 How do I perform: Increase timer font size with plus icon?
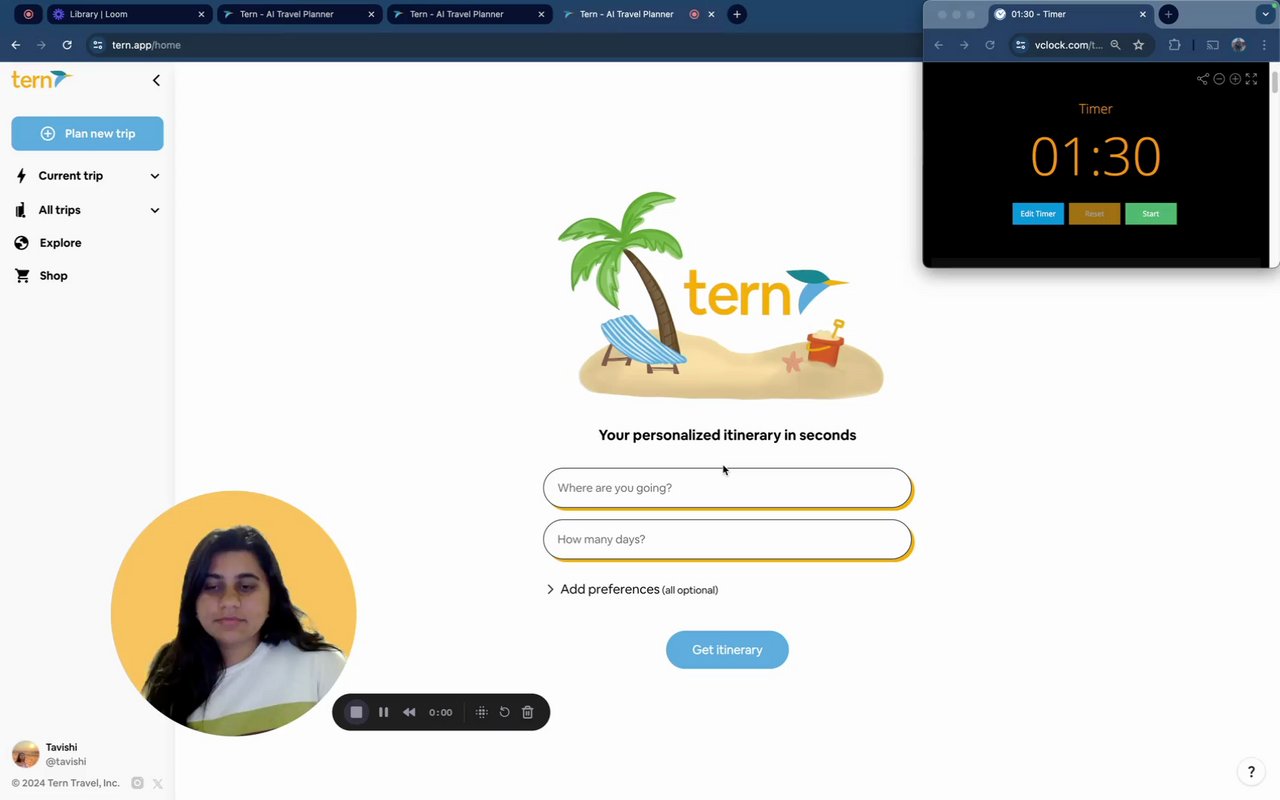[x=1235, y=79]
